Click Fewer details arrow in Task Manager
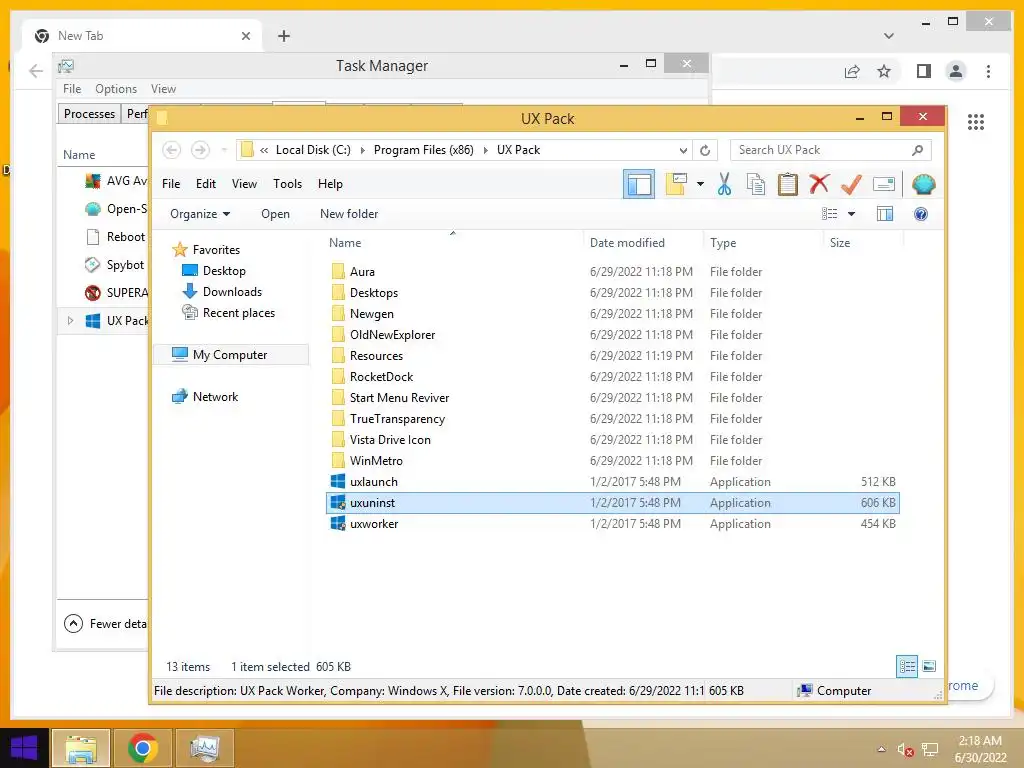1024x768 pixels. click(74, 624)
